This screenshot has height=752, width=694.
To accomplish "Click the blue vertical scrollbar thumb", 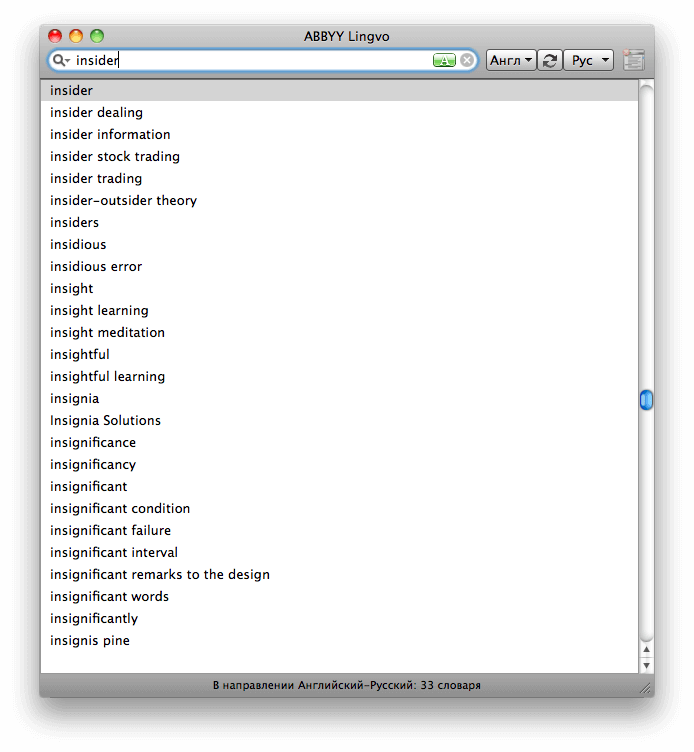I will [x=646, y=400].
